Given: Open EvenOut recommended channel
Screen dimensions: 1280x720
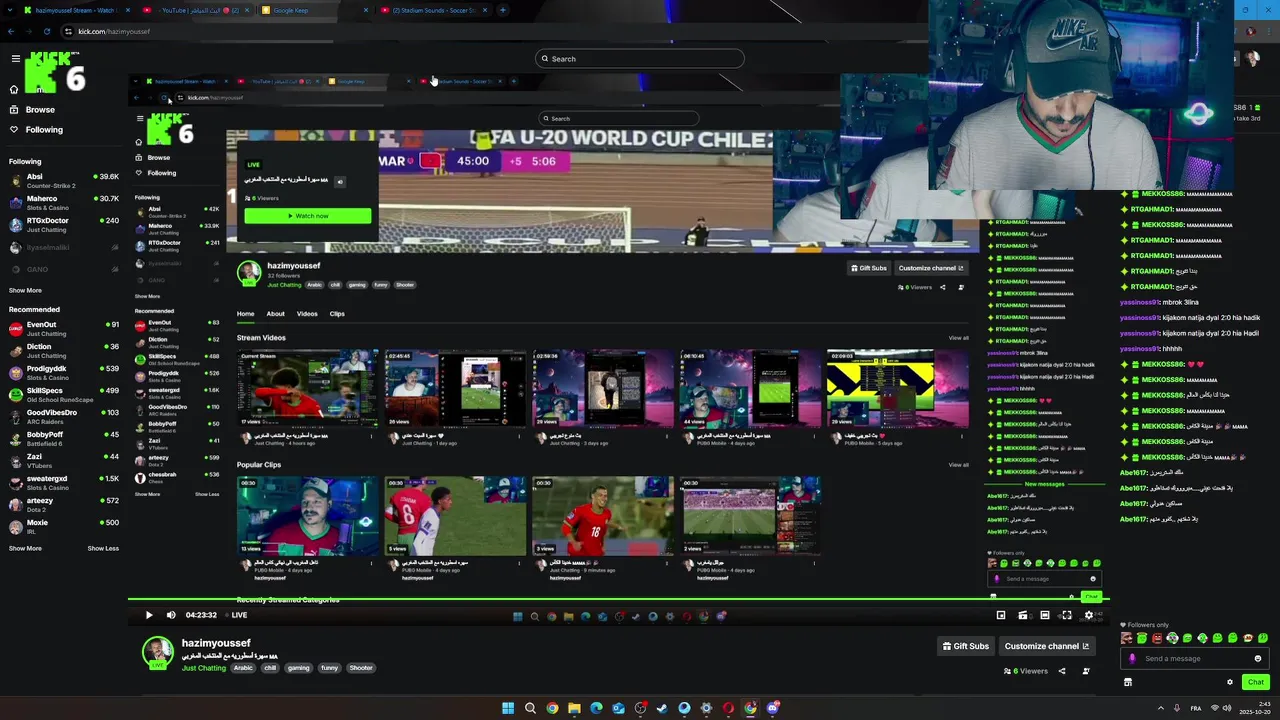Looking at the screenshot, I should [x=62, y=328].
